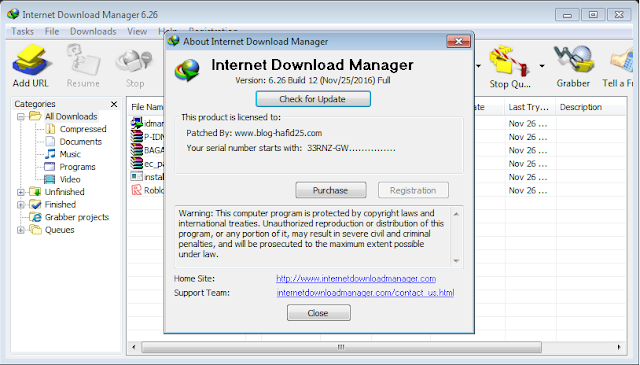Select the instal file icon
Screen dimensions: 640x365
point(137,177)
